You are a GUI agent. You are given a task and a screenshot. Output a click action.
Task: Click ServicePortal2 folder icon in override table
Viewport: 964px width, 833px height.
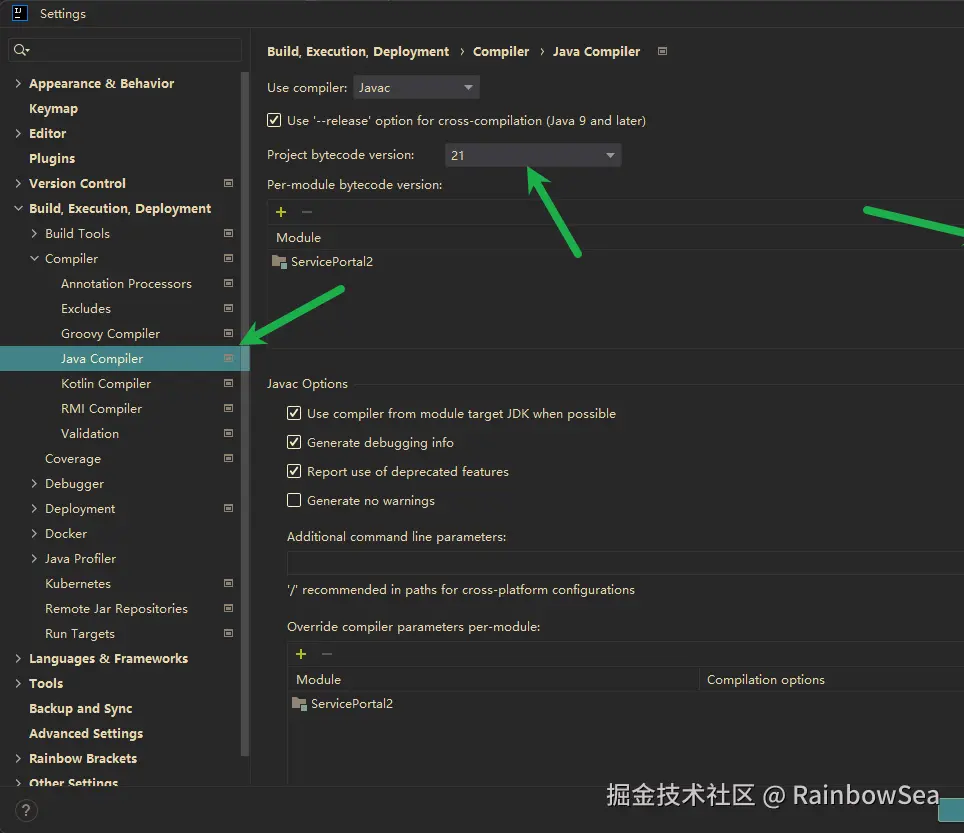299,704
